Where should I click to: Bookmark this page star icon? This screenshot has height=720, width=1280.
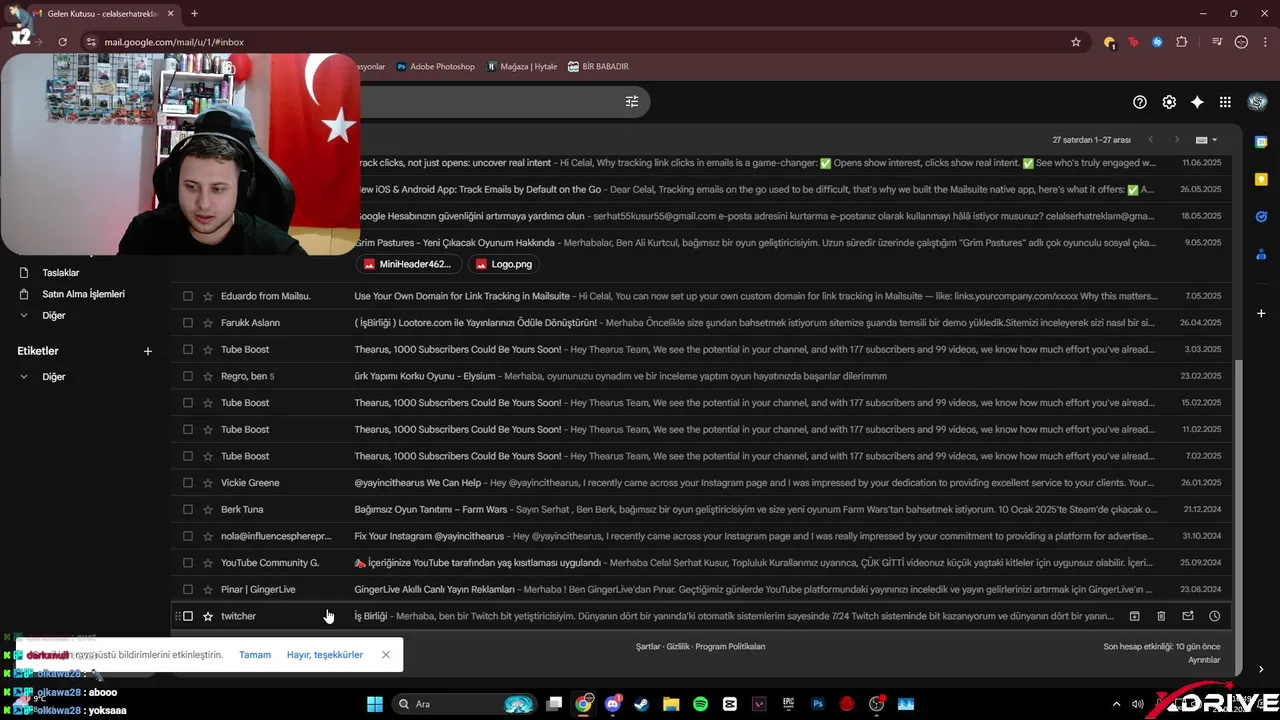click(x=1076, y=42)
